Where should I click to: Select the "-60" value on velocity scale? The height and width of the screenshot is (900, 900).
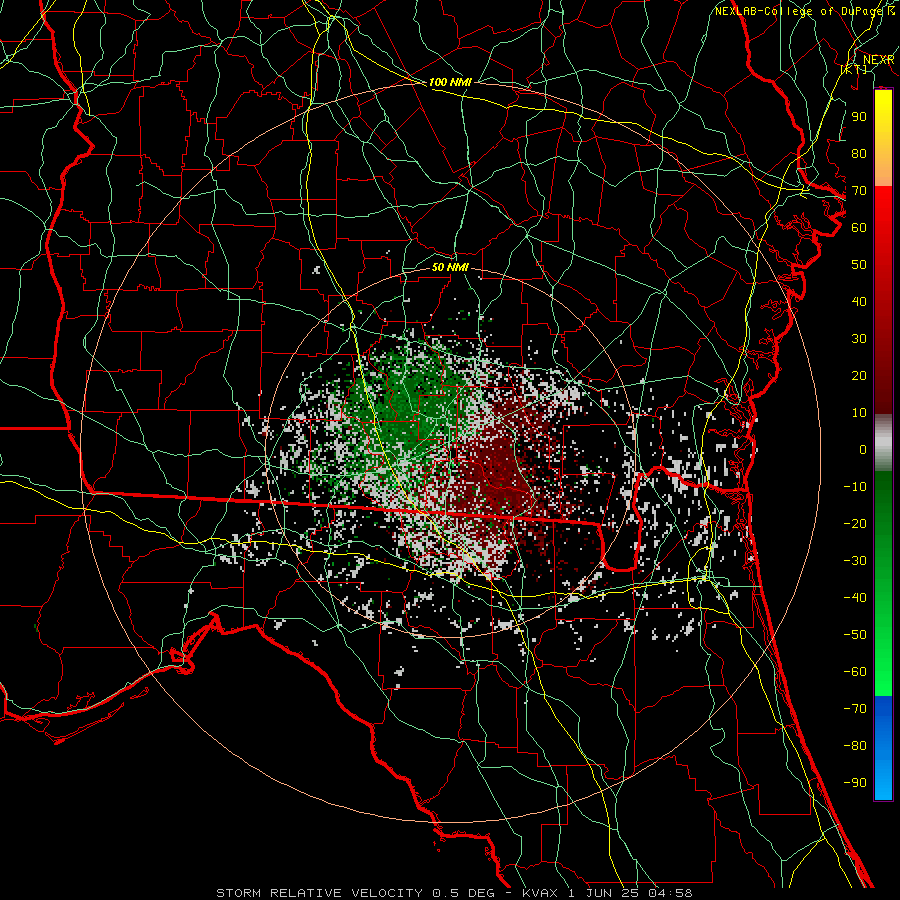(855, 672)
